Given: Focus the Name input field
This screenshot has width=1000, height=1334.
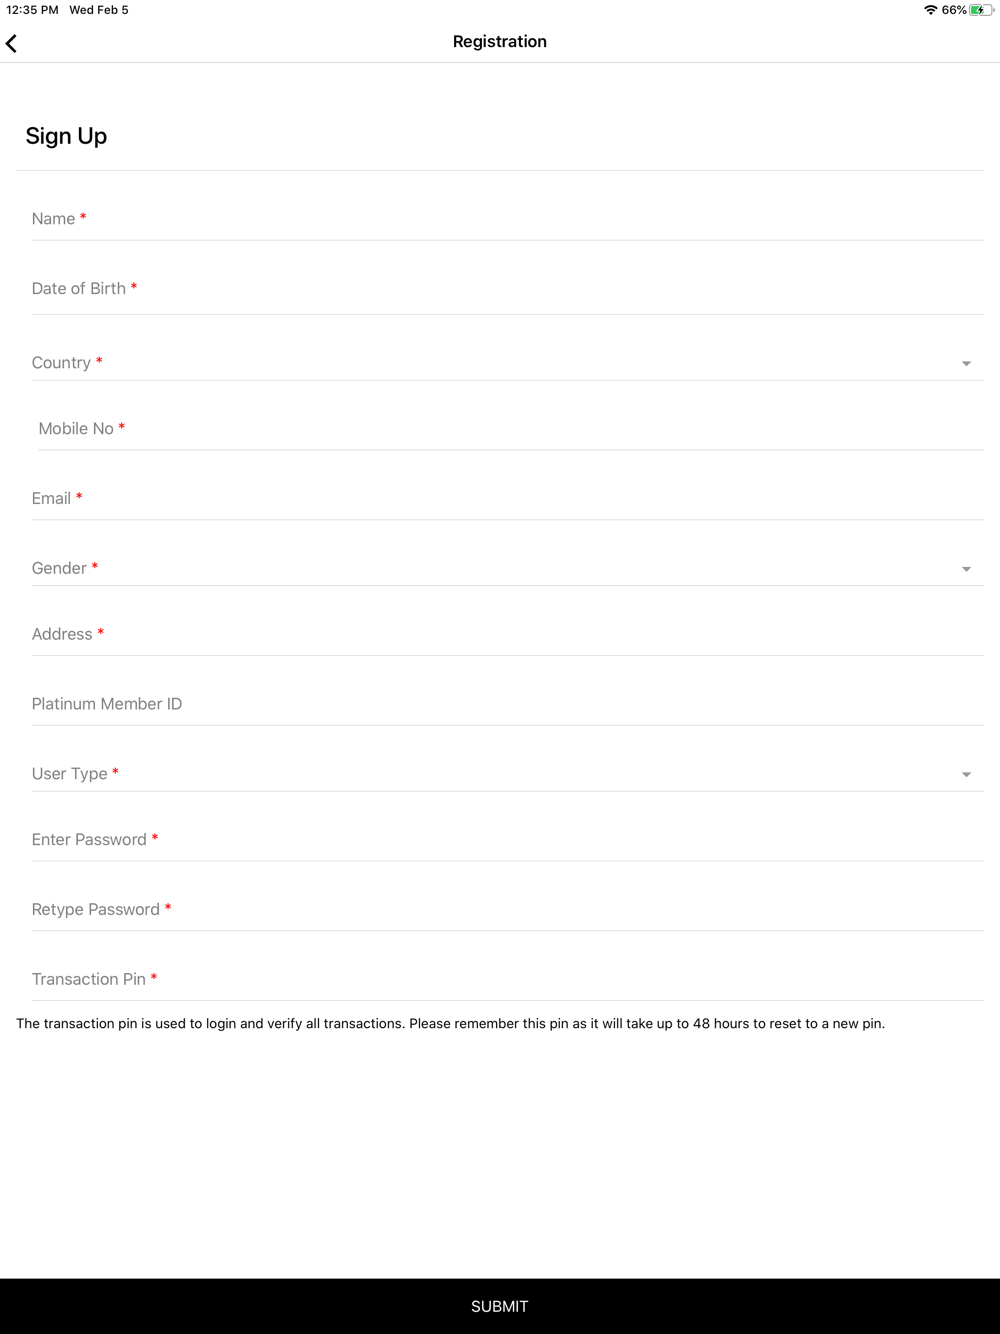Looking at the screenshot, I should [507, 219].
